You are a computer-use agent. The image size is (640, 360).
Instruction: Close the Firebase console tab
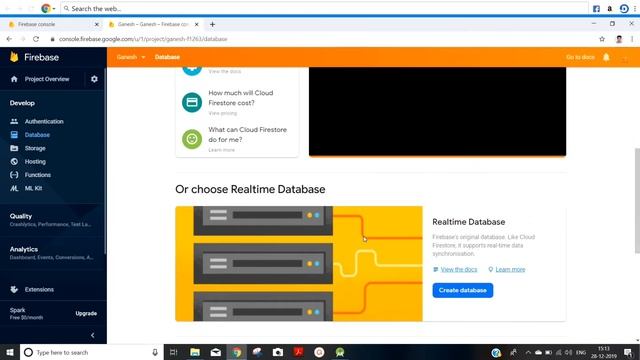[x=97, y=24]
